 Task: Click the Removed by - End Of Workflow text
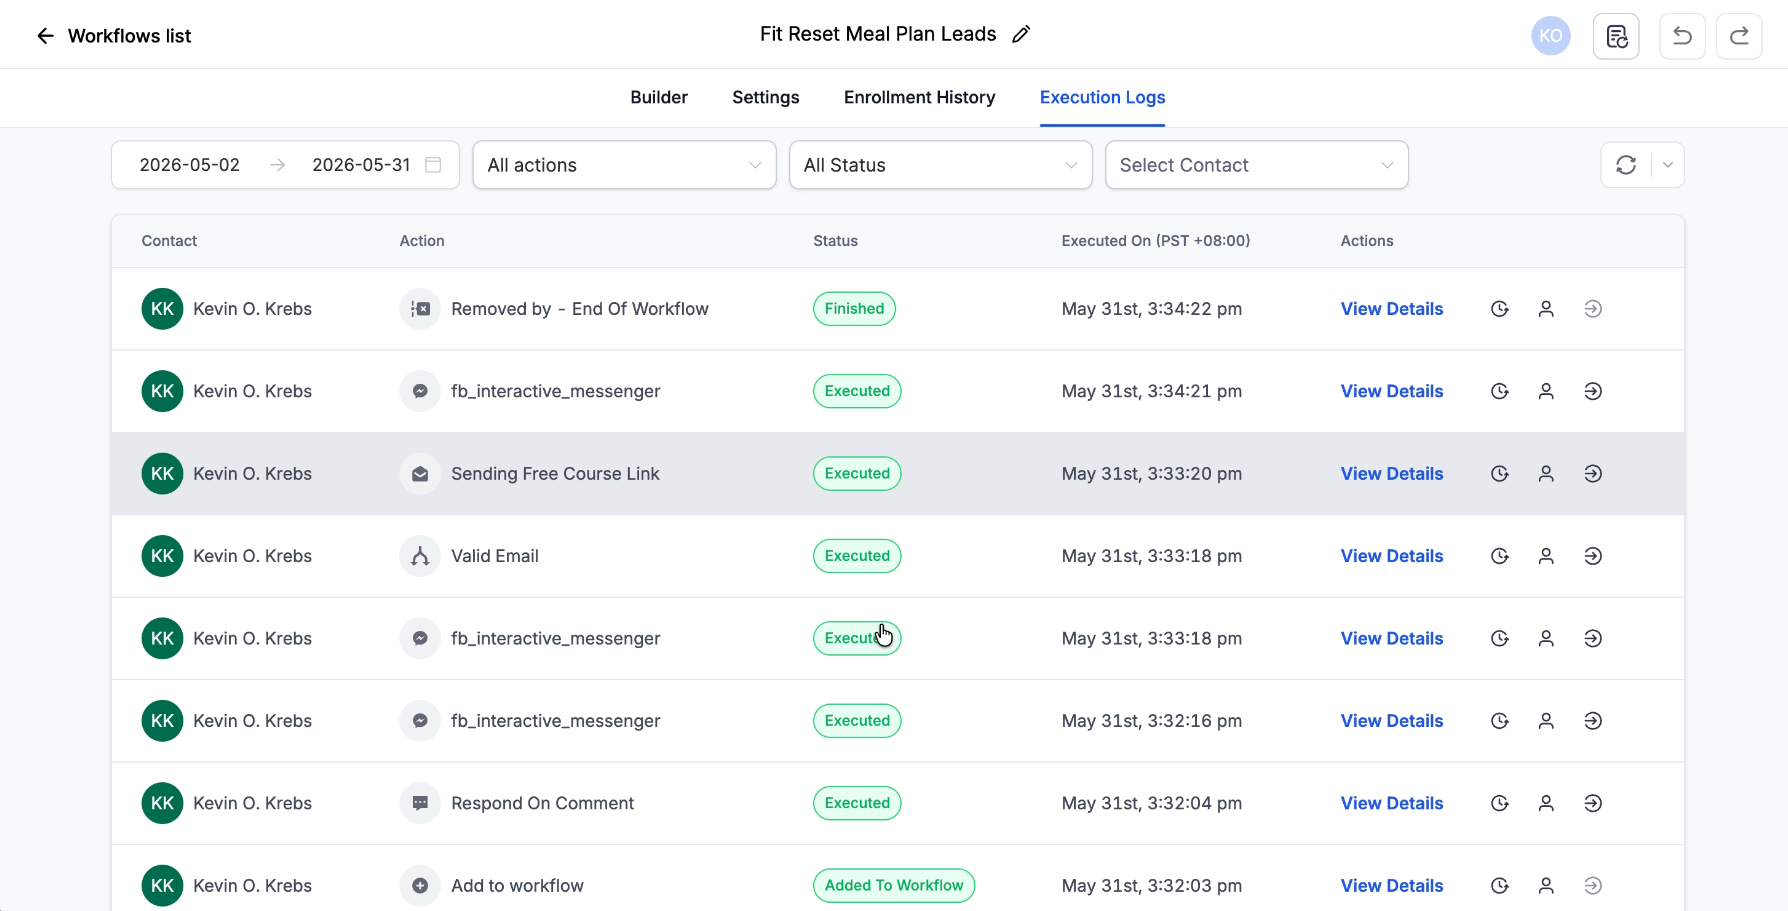tap(580, 309)
